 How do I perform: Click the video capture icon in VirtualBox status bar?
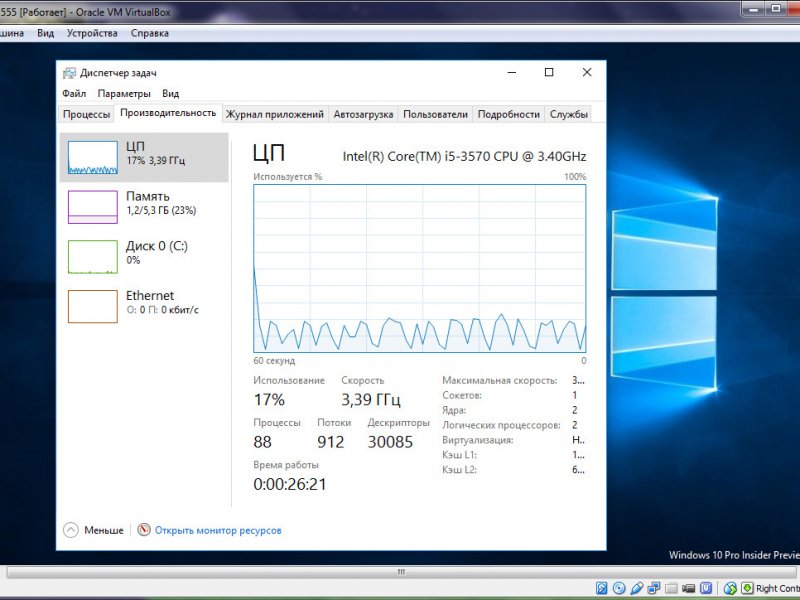tap(688, 588)
